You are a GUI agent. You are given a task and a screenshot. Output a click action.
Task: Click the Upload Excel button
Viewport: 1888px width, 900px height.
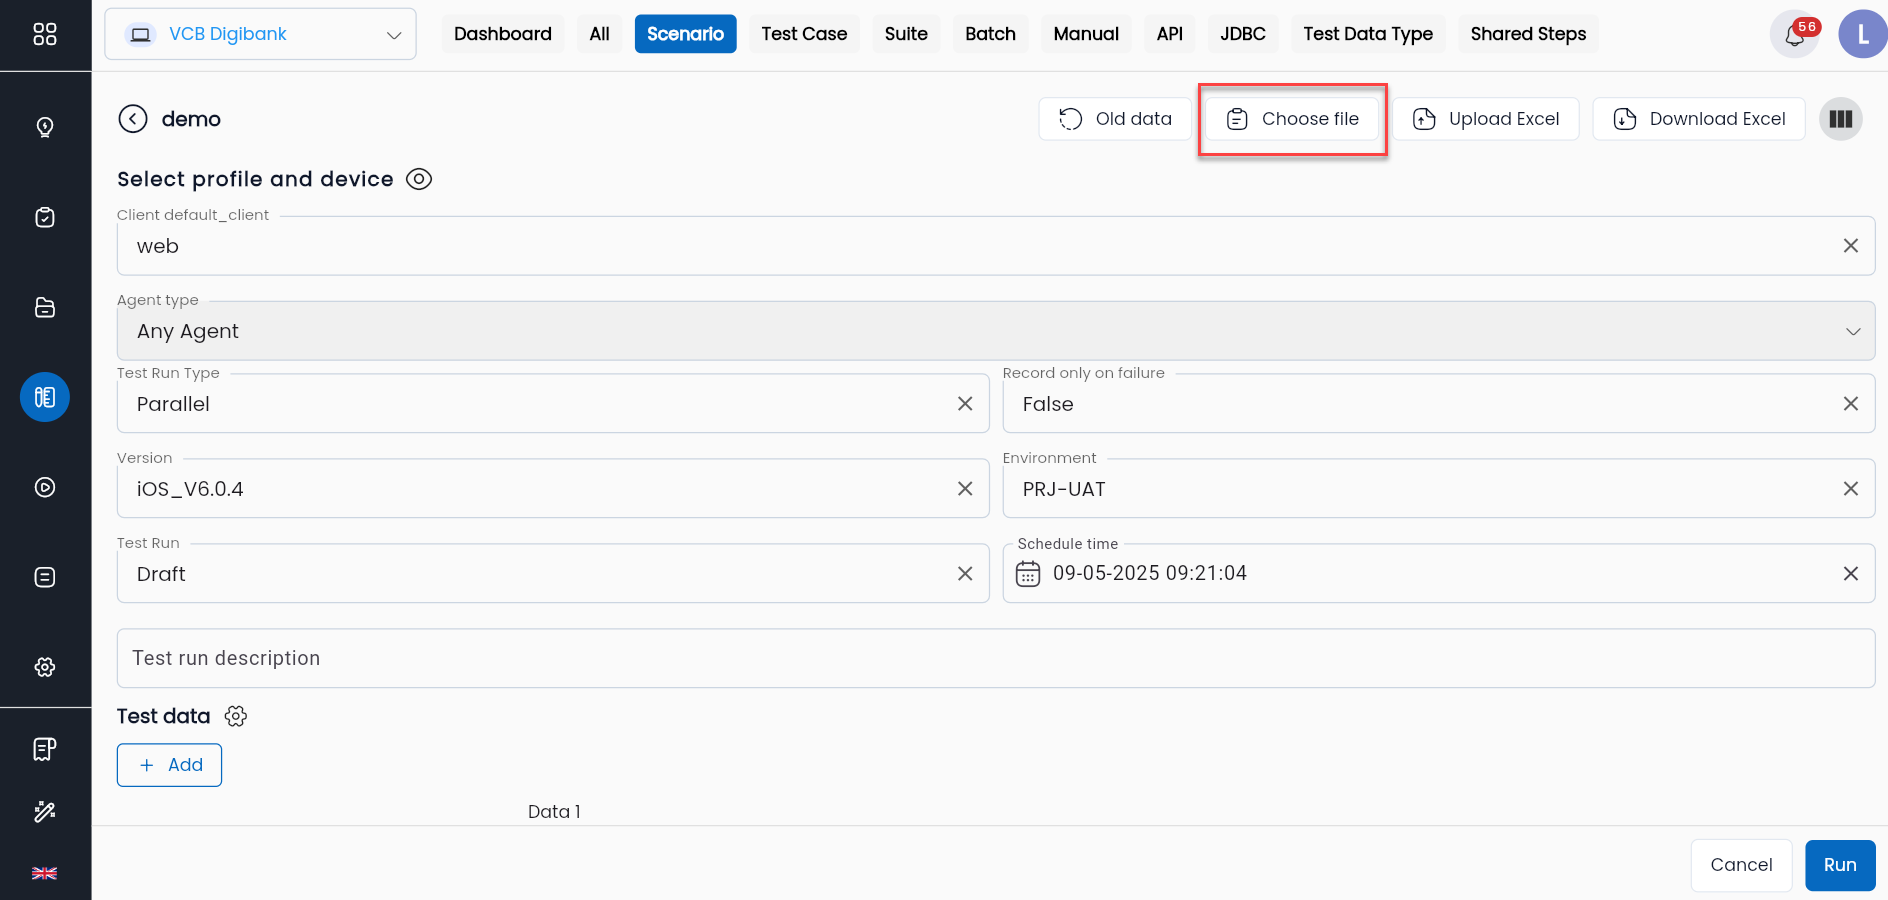point(1486,119)
